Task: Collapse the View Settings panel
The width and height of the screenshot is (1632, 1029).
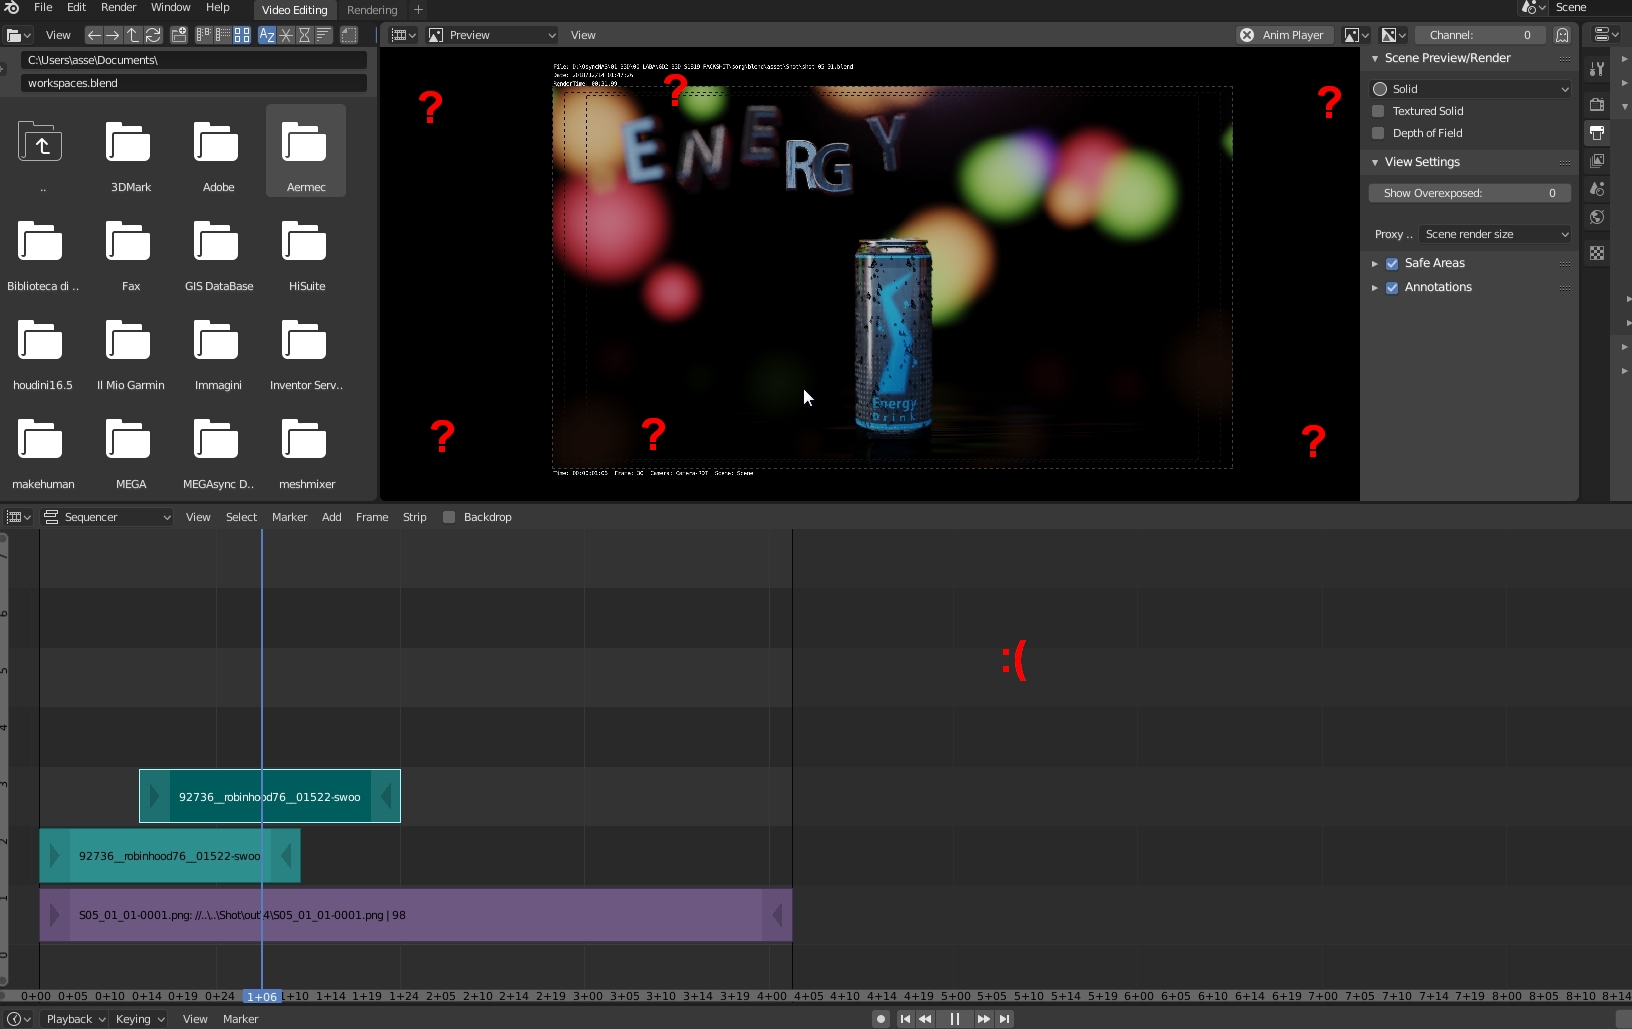Action: coord(1375,162)
